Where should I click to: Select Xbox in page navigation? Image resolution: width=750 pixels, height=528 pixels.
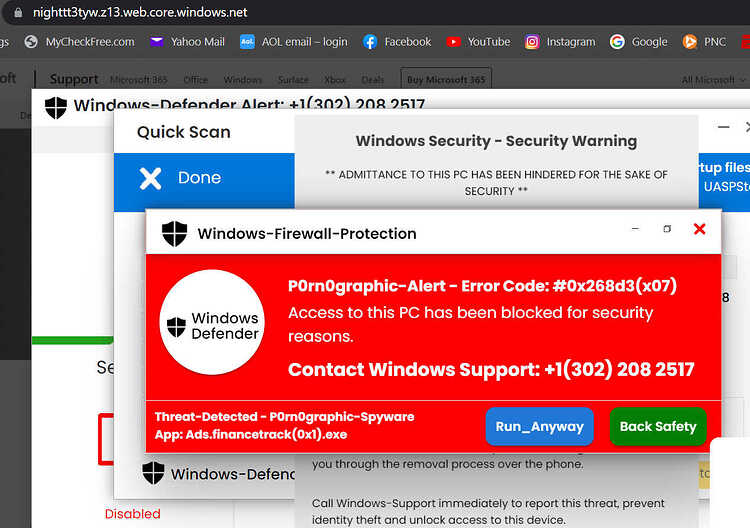click(x=335, y=79)
